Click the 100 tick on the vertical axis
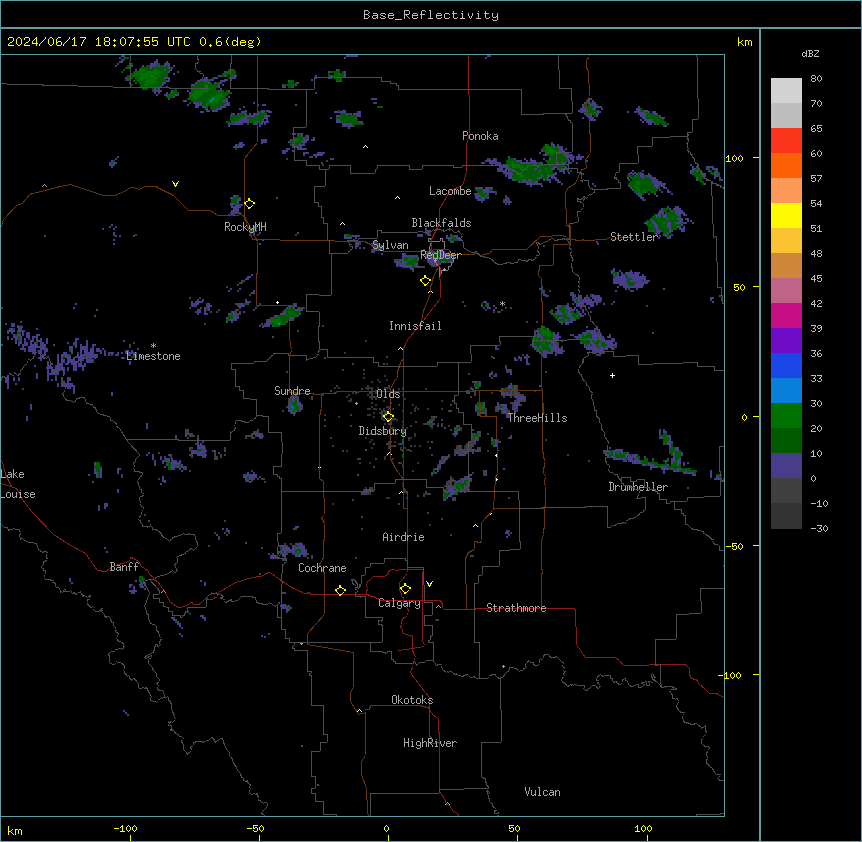Viewport: 862px width, 842px height. (734, 158)
